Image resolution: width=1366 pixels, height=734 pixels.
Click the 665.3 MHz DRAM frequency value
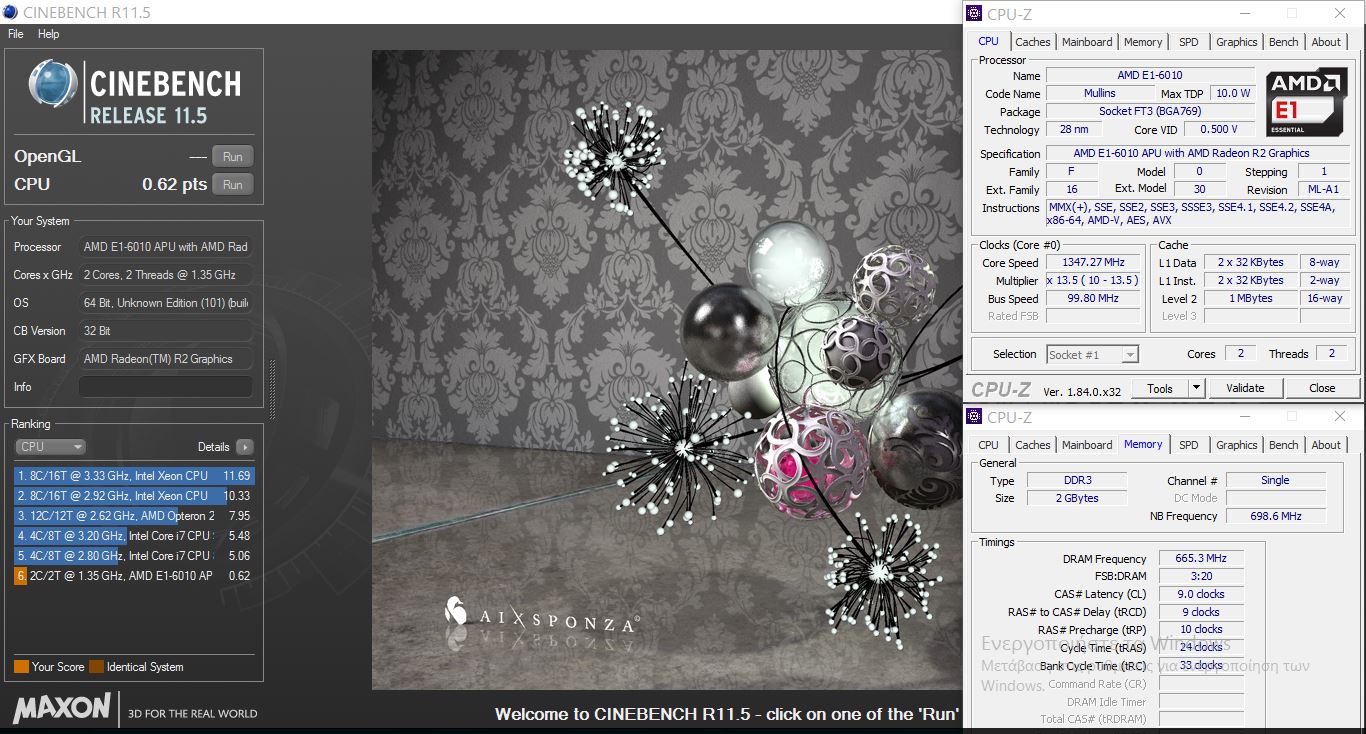[x=1202, y=558]
